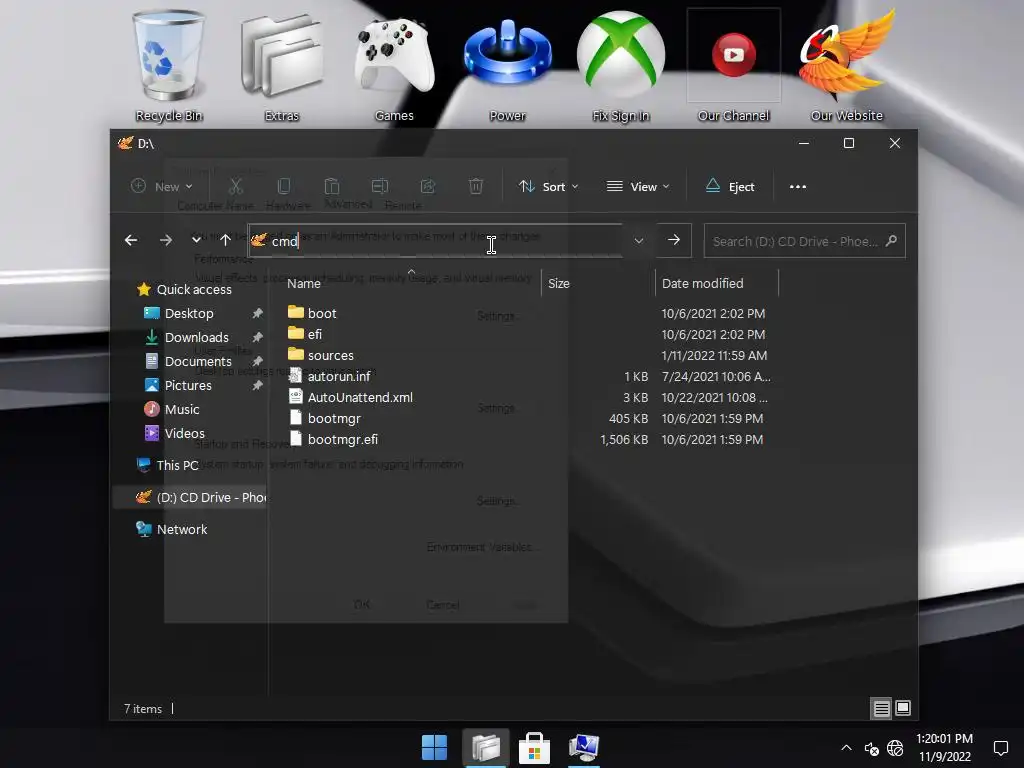Screen dimensions: 1024x768
Task: Click the volume muted tray icon
Action: click(871, 748)
